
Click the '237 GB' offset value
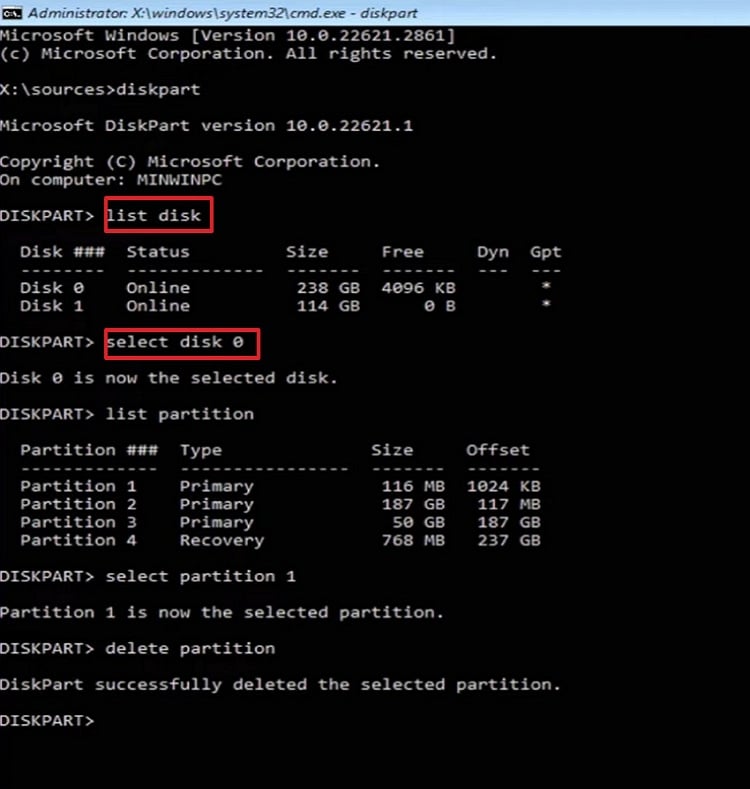(x=509, y=540)
